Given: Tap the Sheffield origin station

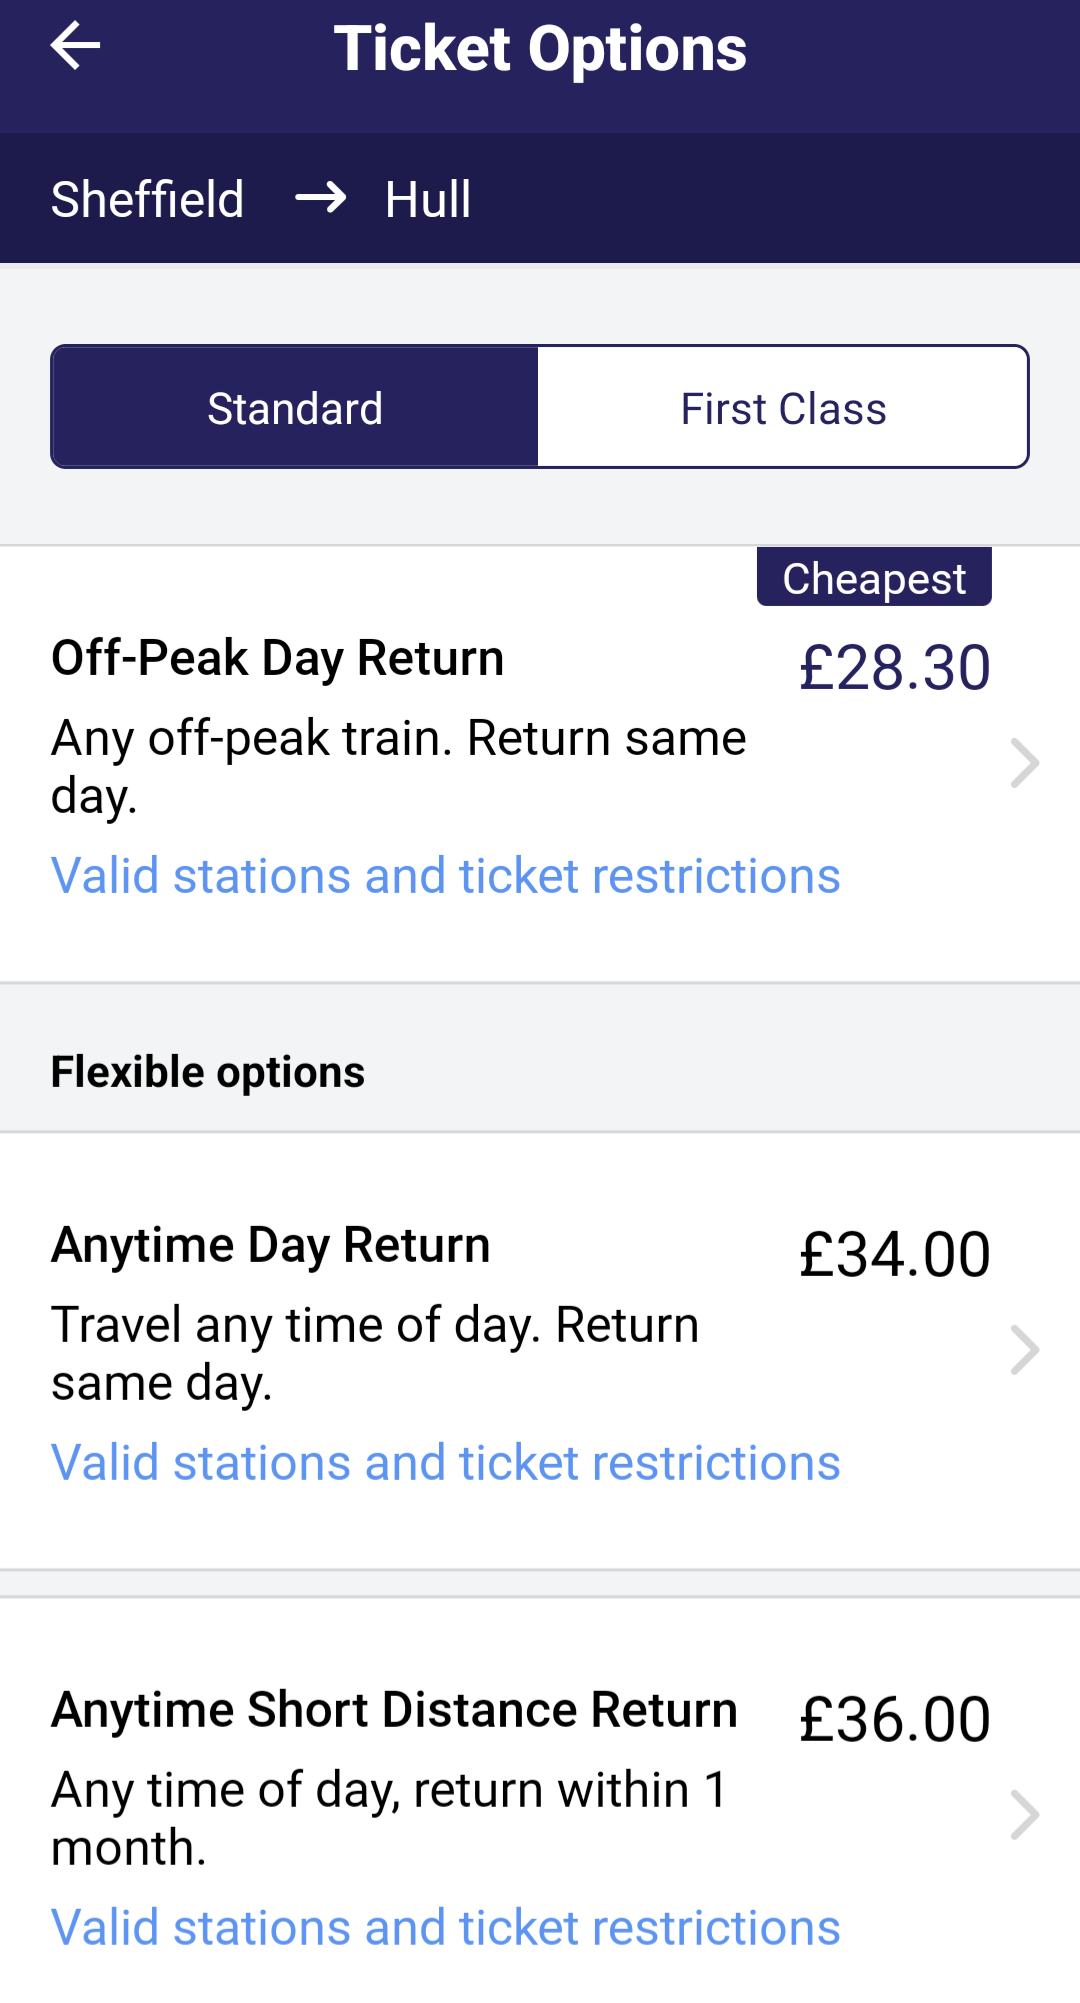Looking at the screenshot, I should (148, 199).
